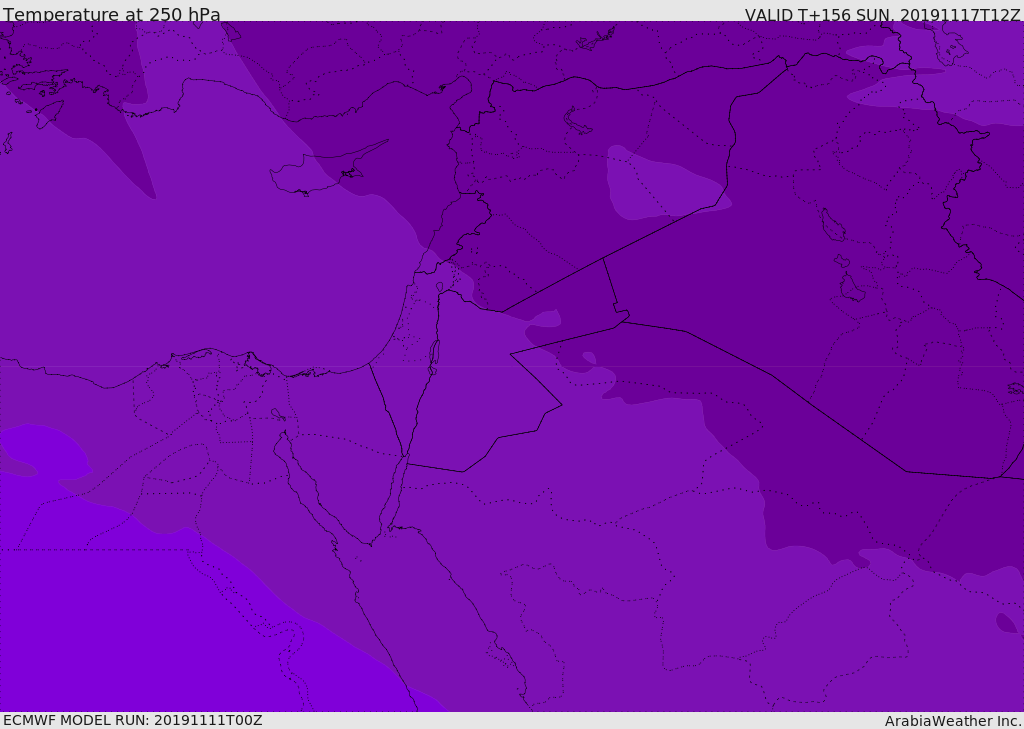
Task: Click the 'VALID T+156 SUN. 20191117T12Z' label
Action: point(882,15)
